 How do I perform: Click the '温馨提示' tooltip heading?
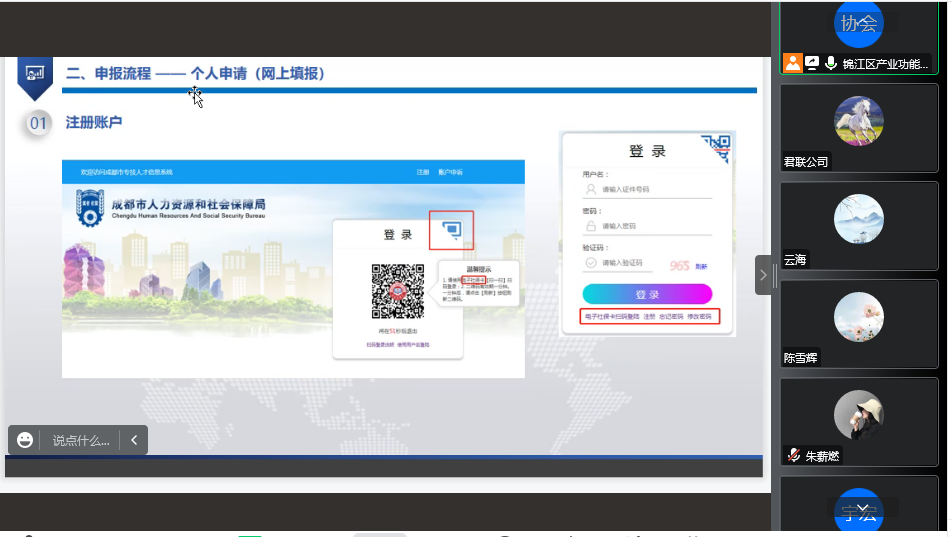point(478,269)
